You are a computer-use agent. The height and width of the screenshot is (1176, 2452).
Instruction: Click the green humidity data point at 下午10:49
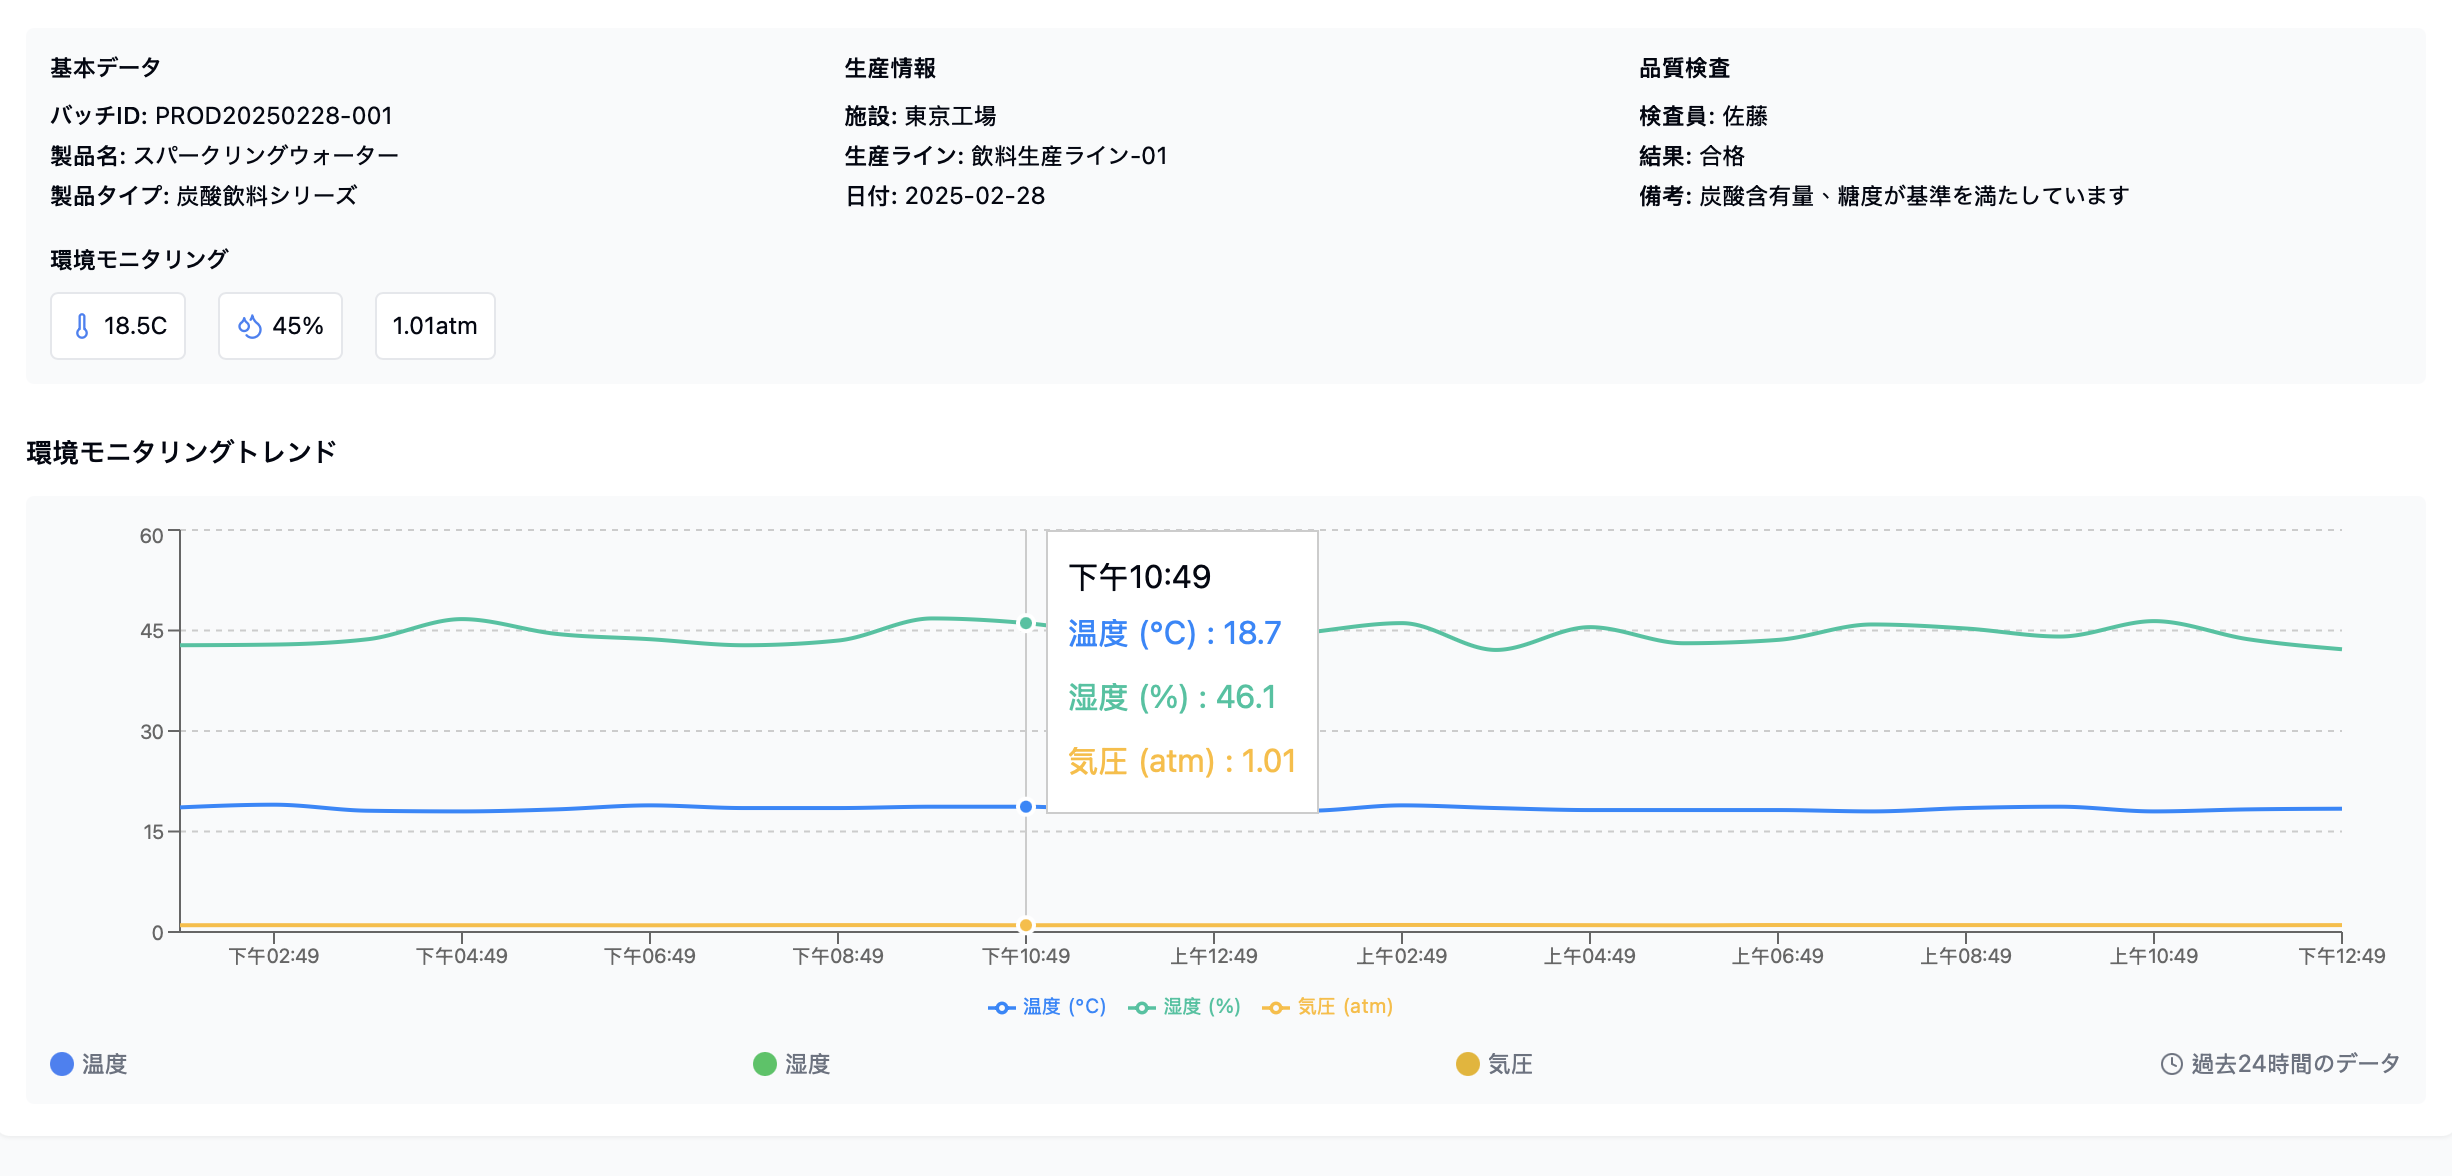1026,623
